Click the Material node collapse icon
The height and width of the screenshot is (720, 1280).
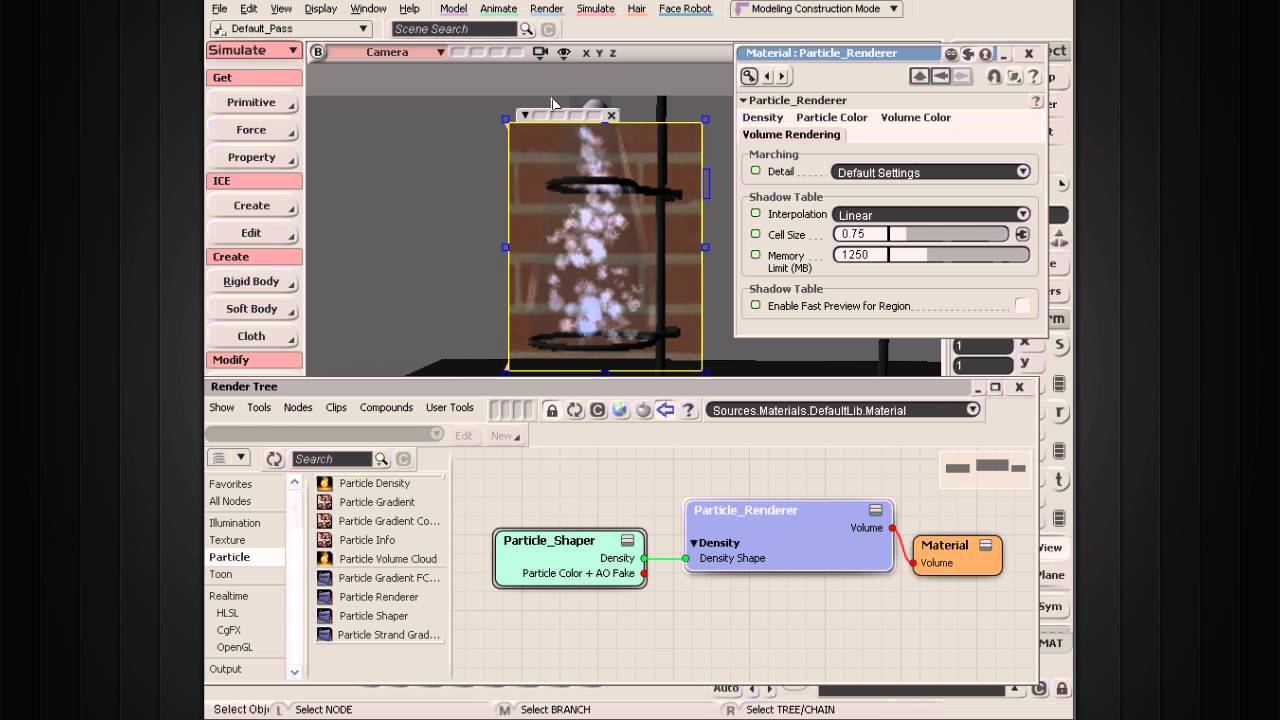(x=985, y=545)
